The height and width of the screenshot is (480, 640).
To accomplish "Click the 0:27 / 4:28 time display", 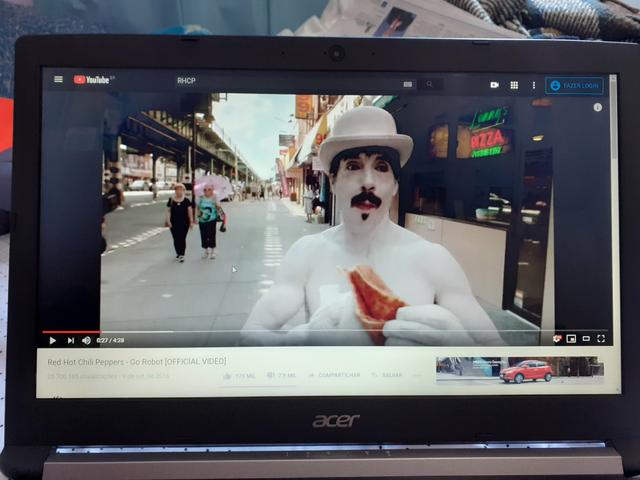I will (110, 340).
